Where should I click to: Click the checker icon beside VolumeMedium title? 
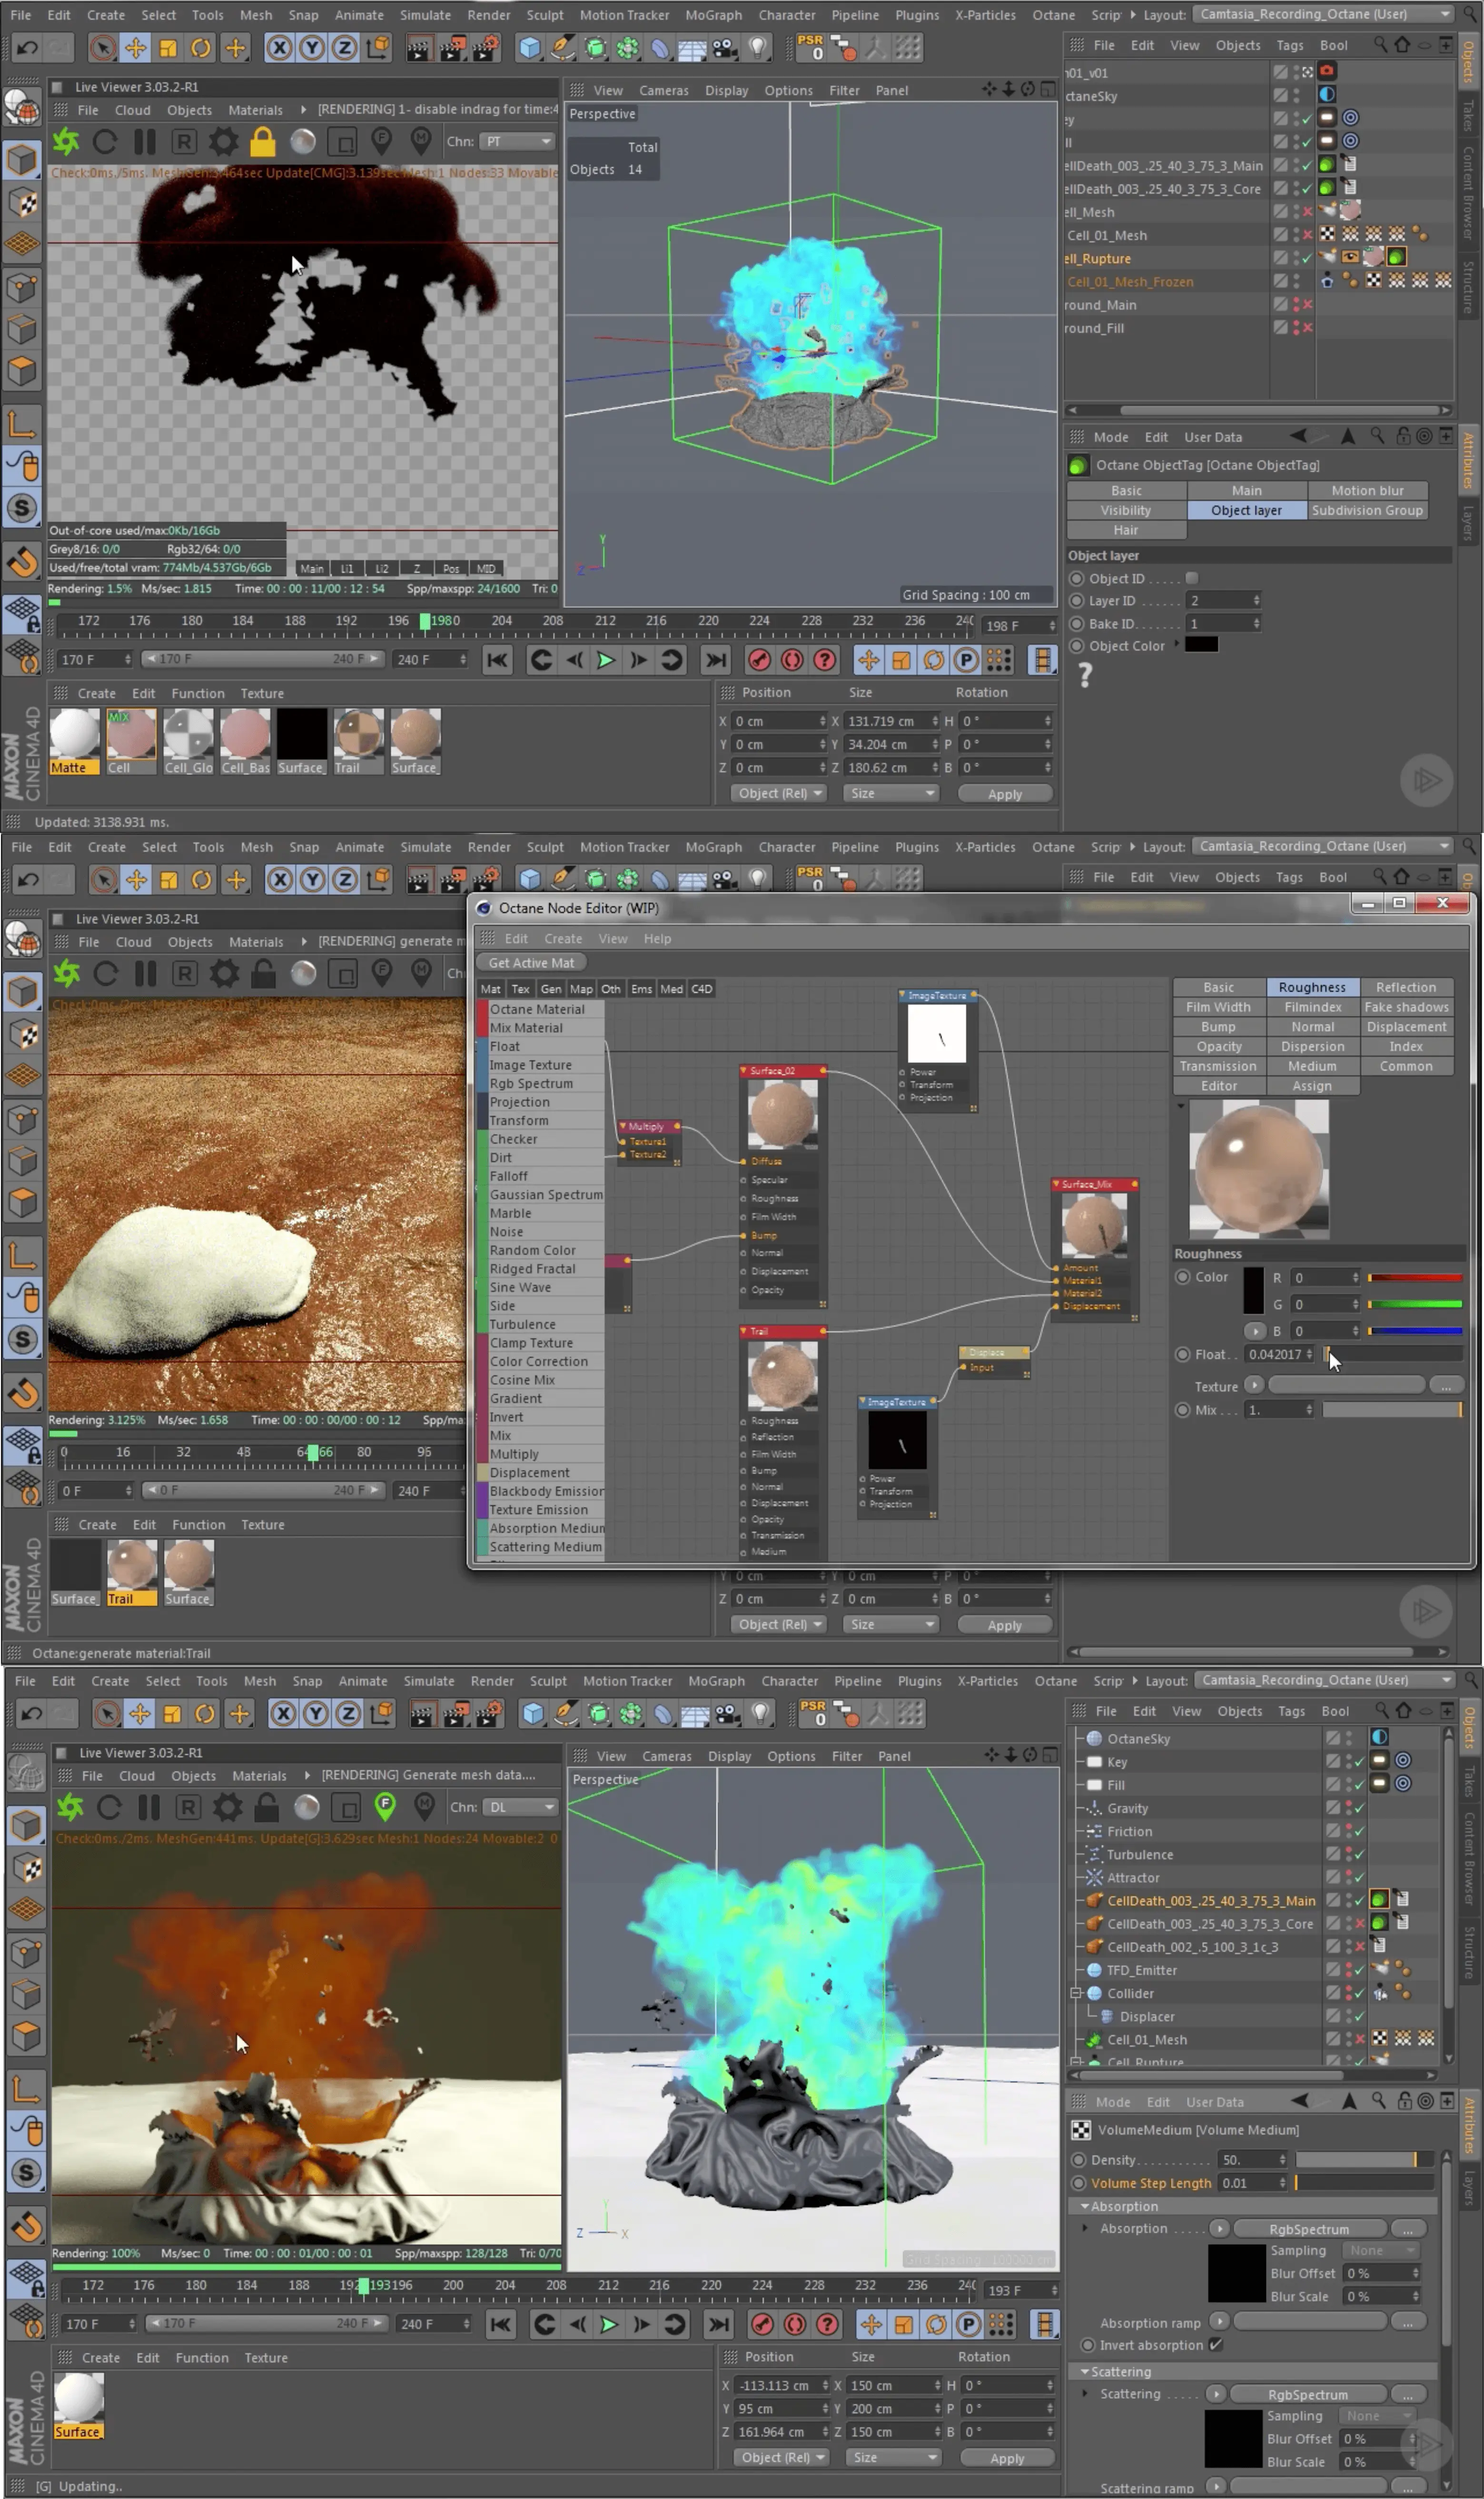[x=1081, y=2130]
